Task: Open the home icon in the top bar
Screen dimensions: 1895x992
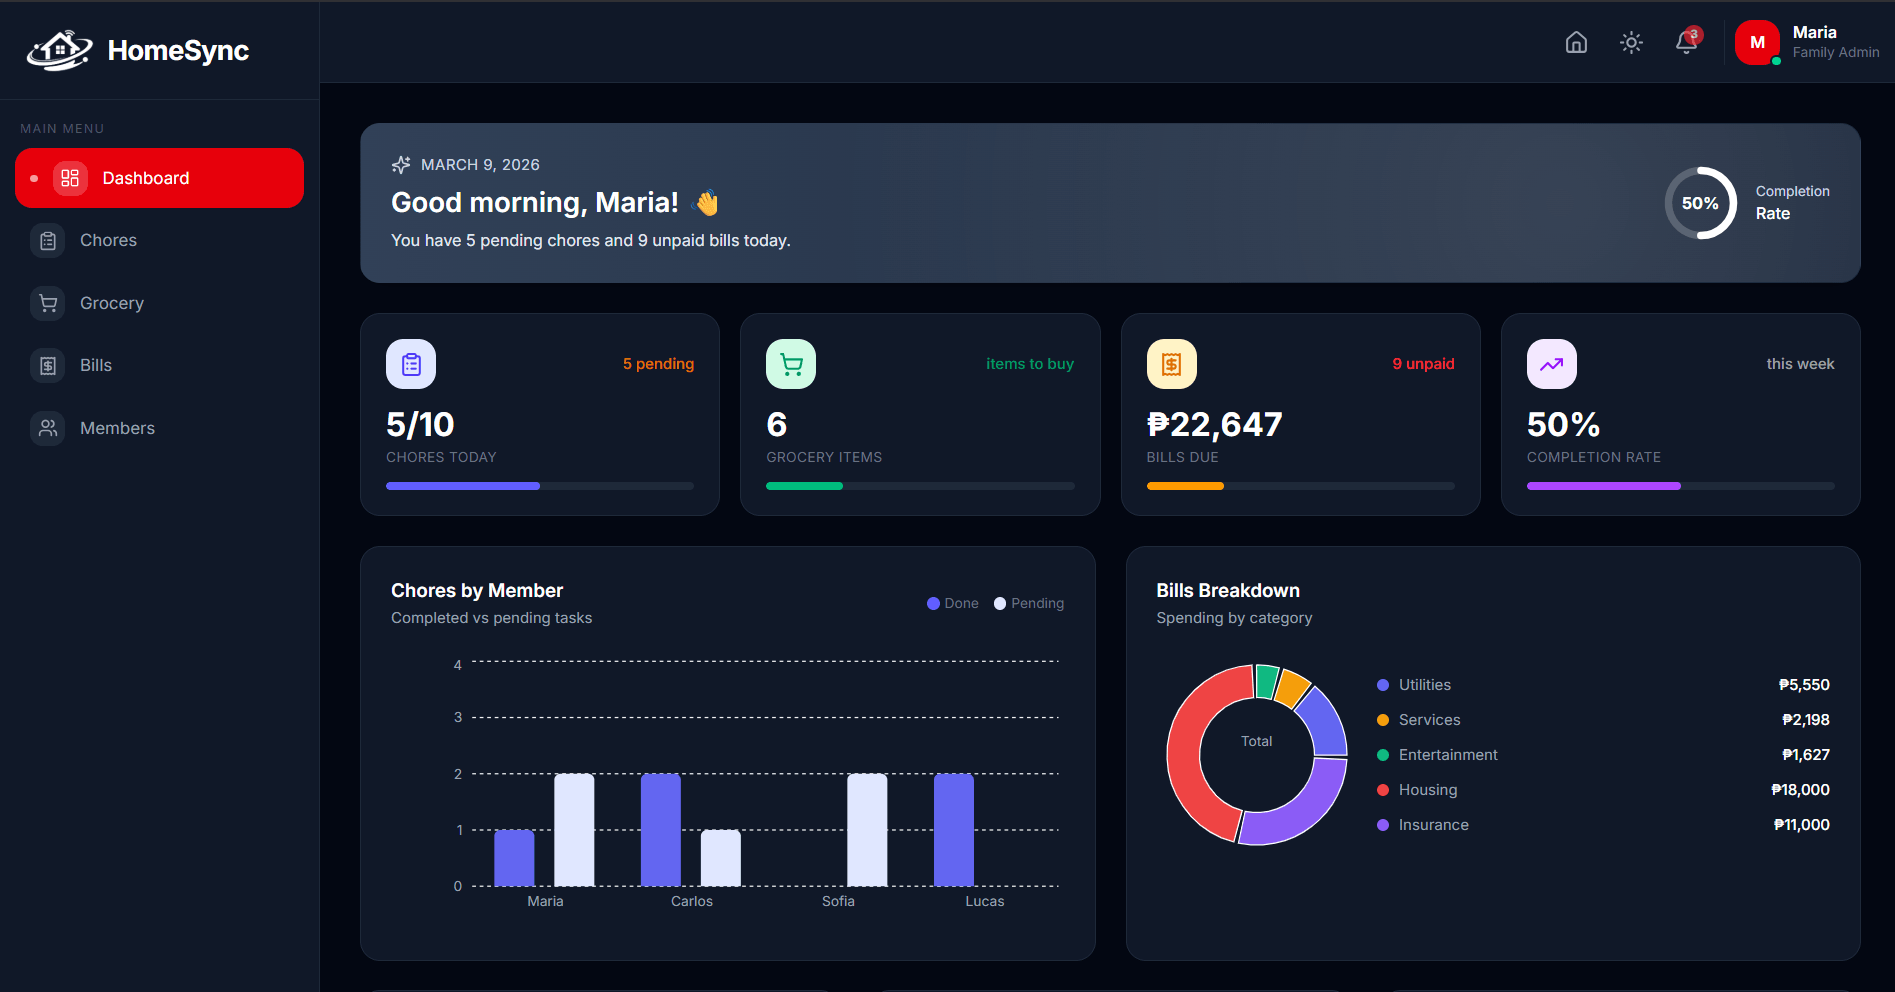Action: coord(1575,42)
